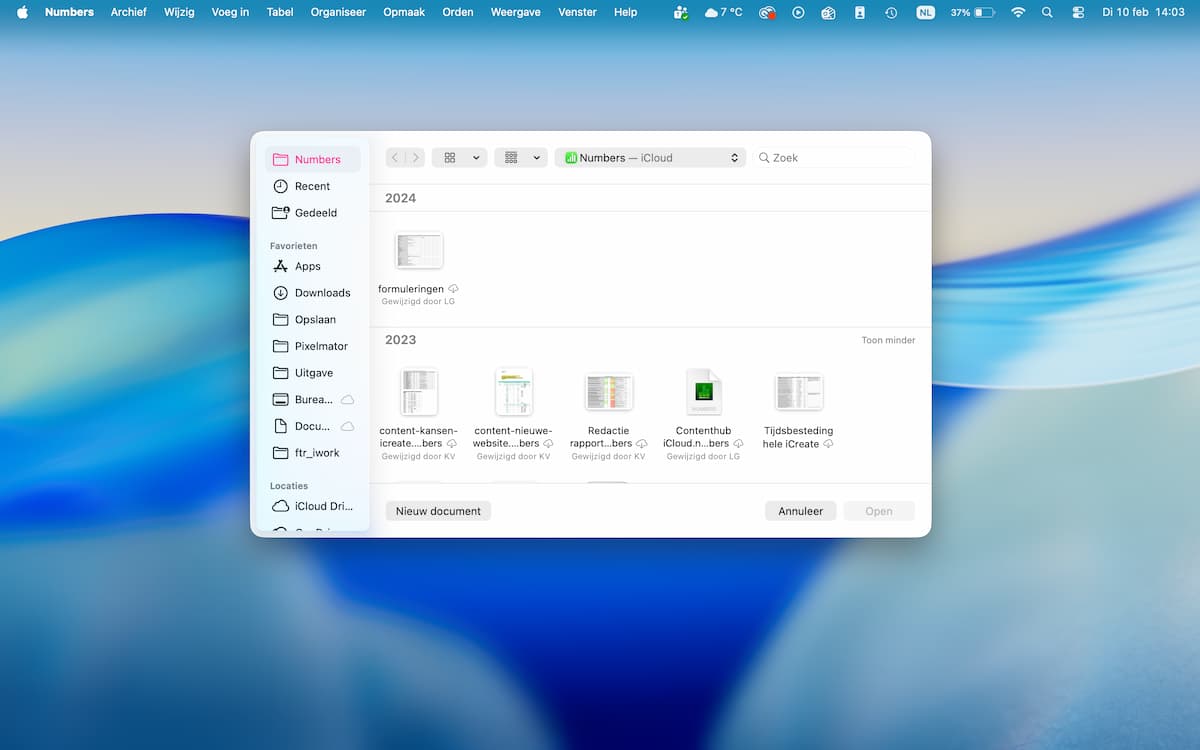The width and height of the screenshot is (1200, 750).
Task: Collapse 2023 section with Toon minder
Action: coord(888,340)
